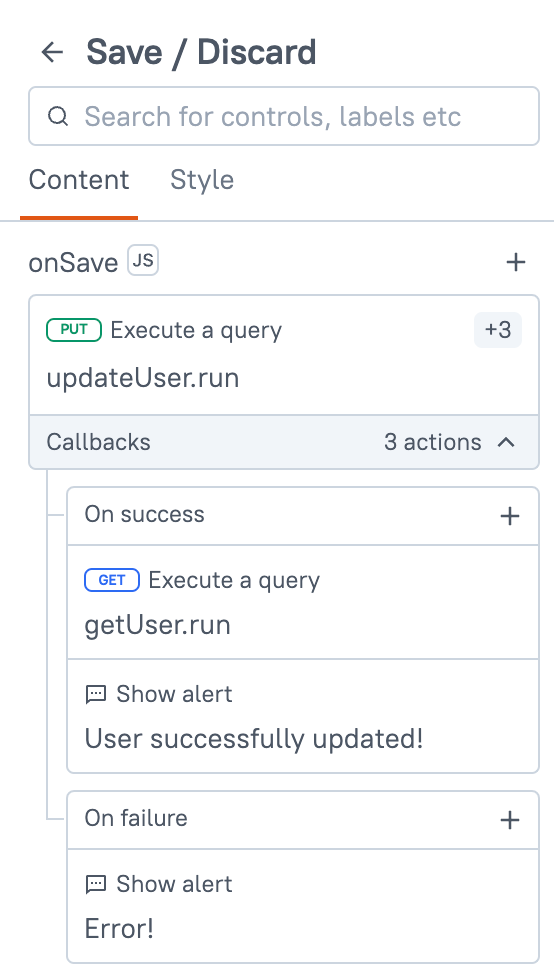Add a new onSave action with plus icon
Viewport: 554px width, 972px height.
pos(516,262)
